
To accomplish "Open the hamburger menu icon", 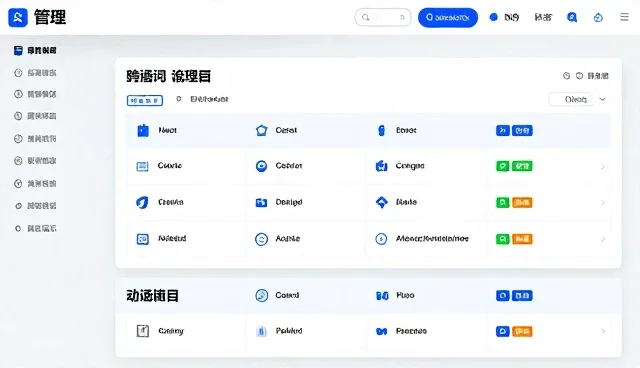I will (x=624, y=17).
